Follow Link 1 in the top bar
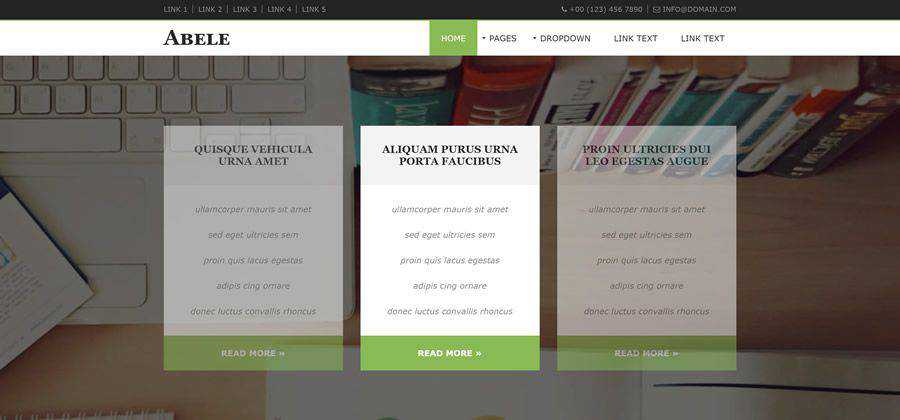Screen dimensions: 900x420 click(176, 10)
